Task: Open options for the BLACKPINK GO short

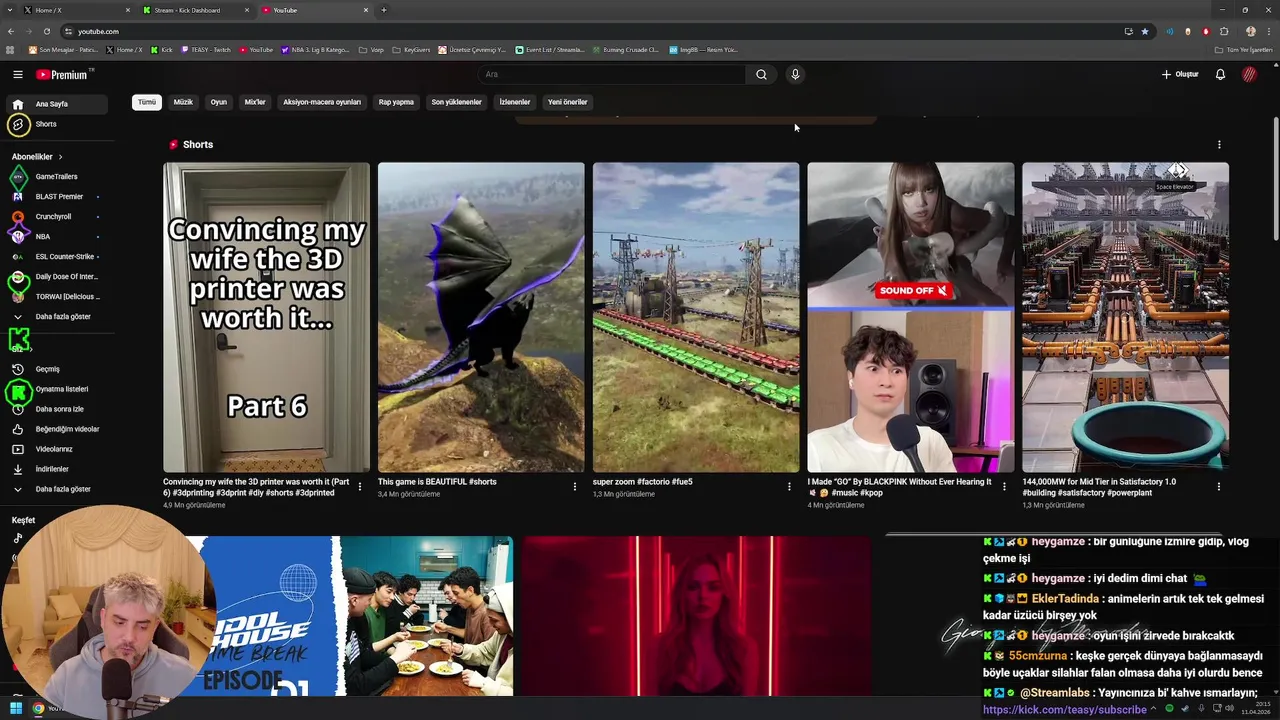Action: [x=1004, y=487]
